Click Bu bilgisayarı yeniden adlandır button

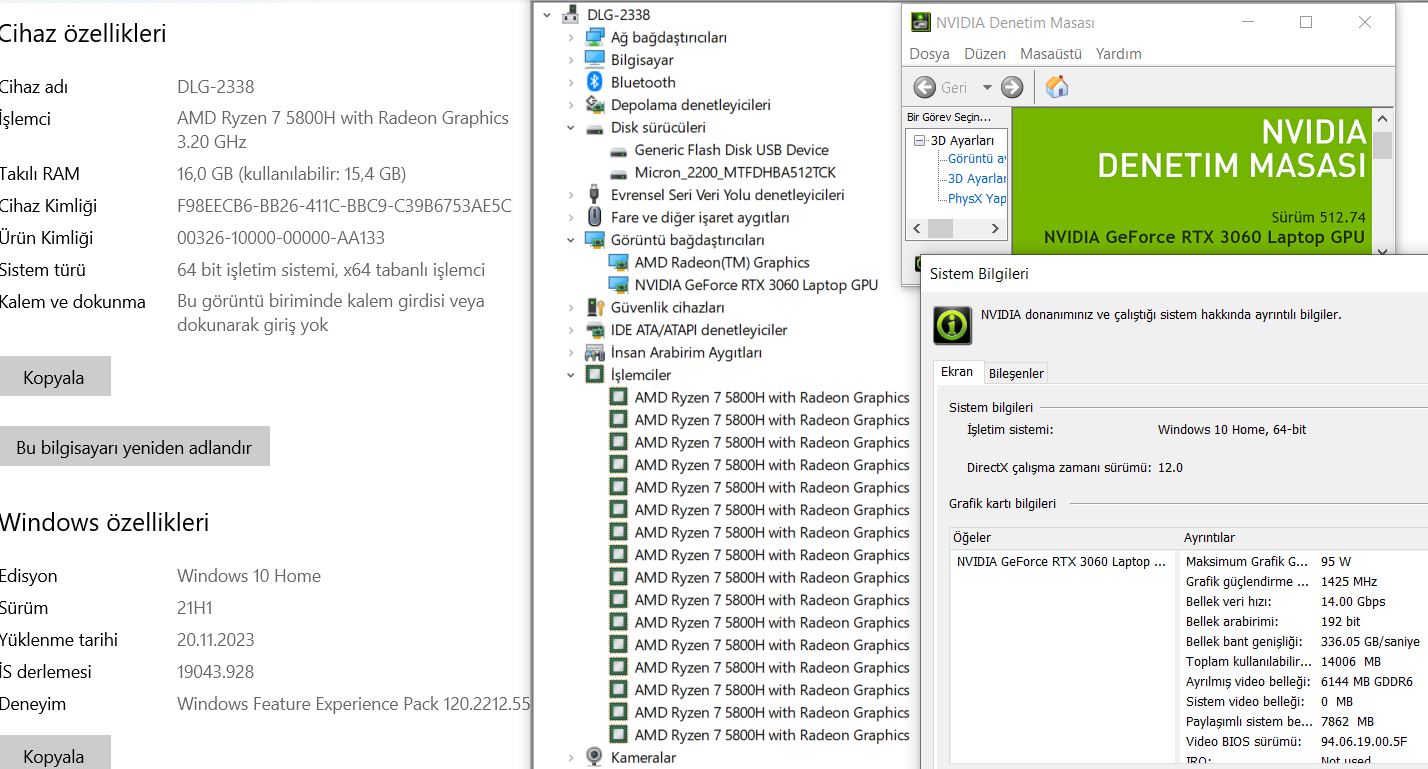[134, 447]
